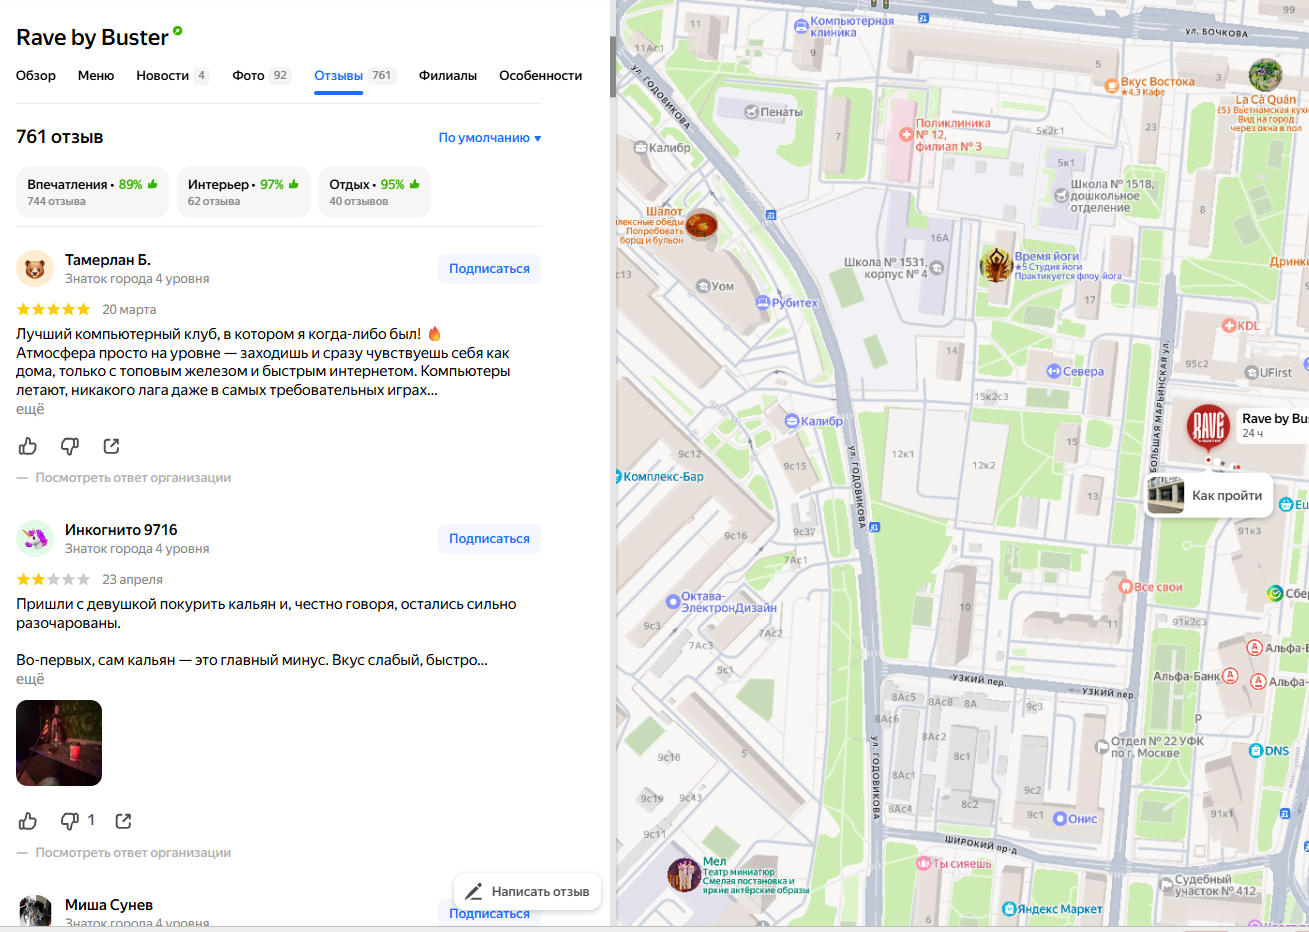
Task: Dislike Инкогнито 9716's review with thumbs down
Action: [70, 821]
